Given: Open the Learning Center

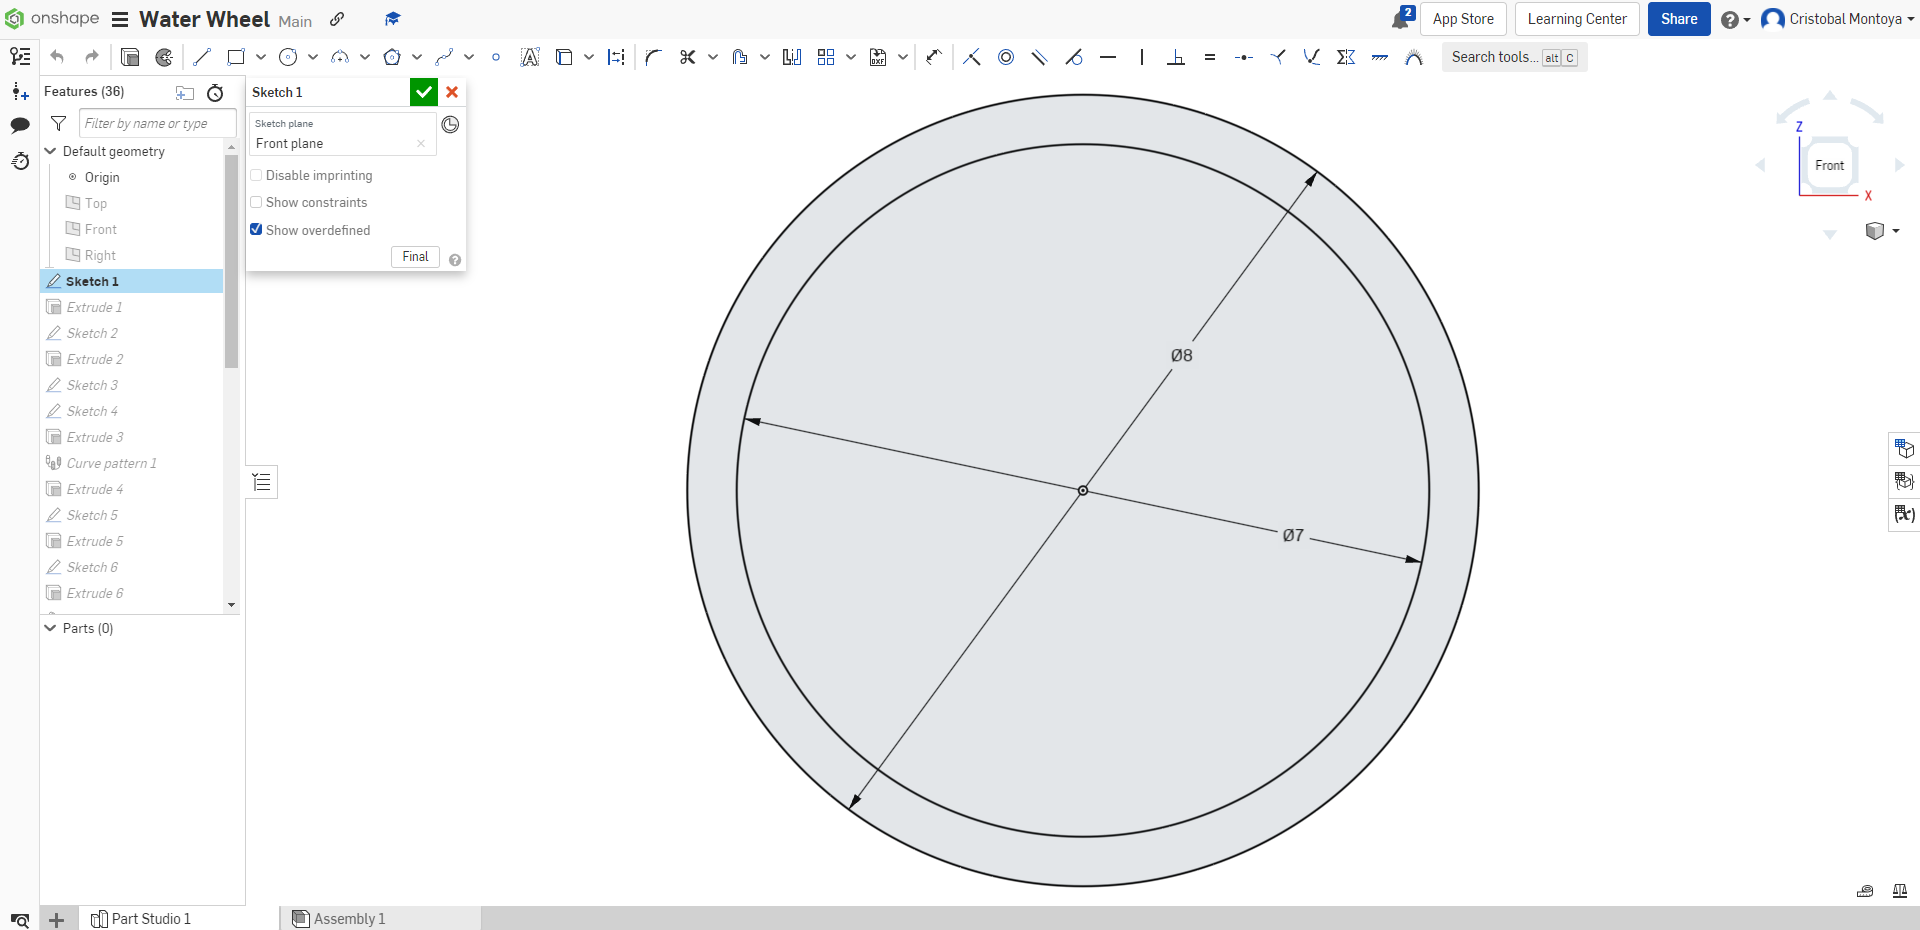Looking at the screenshot, I should 1576,19.
